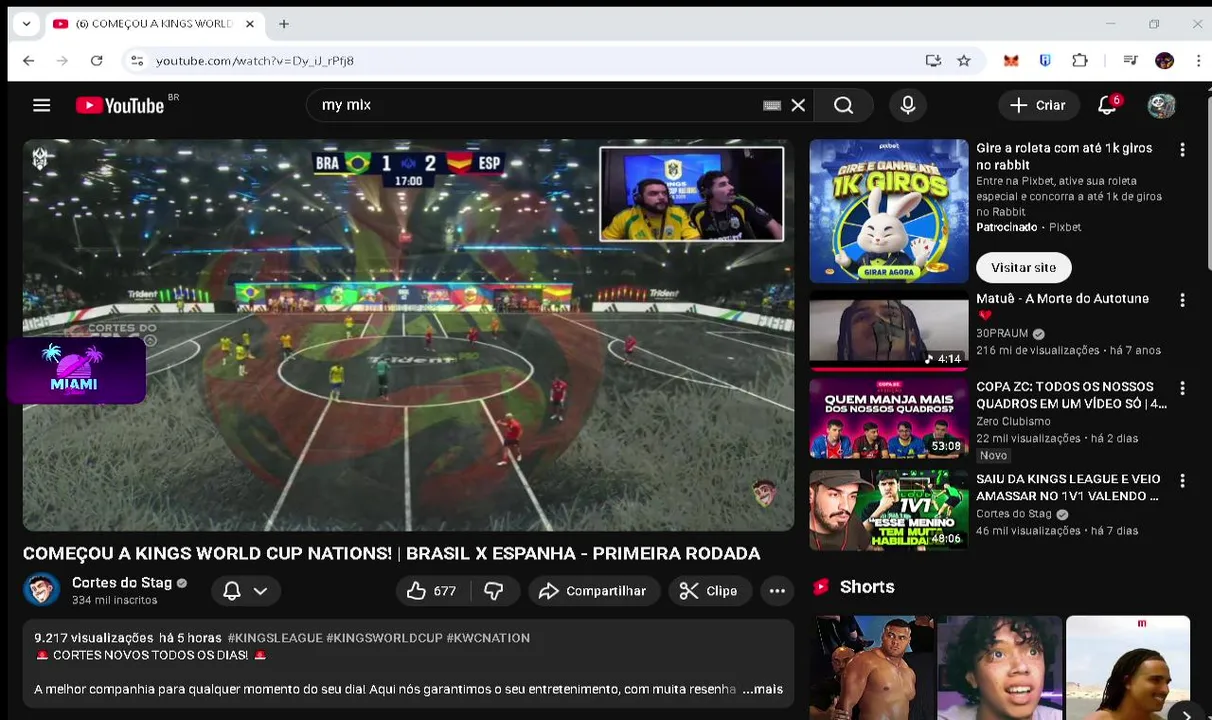Go to the YouTube home logo
The height and width of the screenshot is (720, 1212).
[120, 105]
